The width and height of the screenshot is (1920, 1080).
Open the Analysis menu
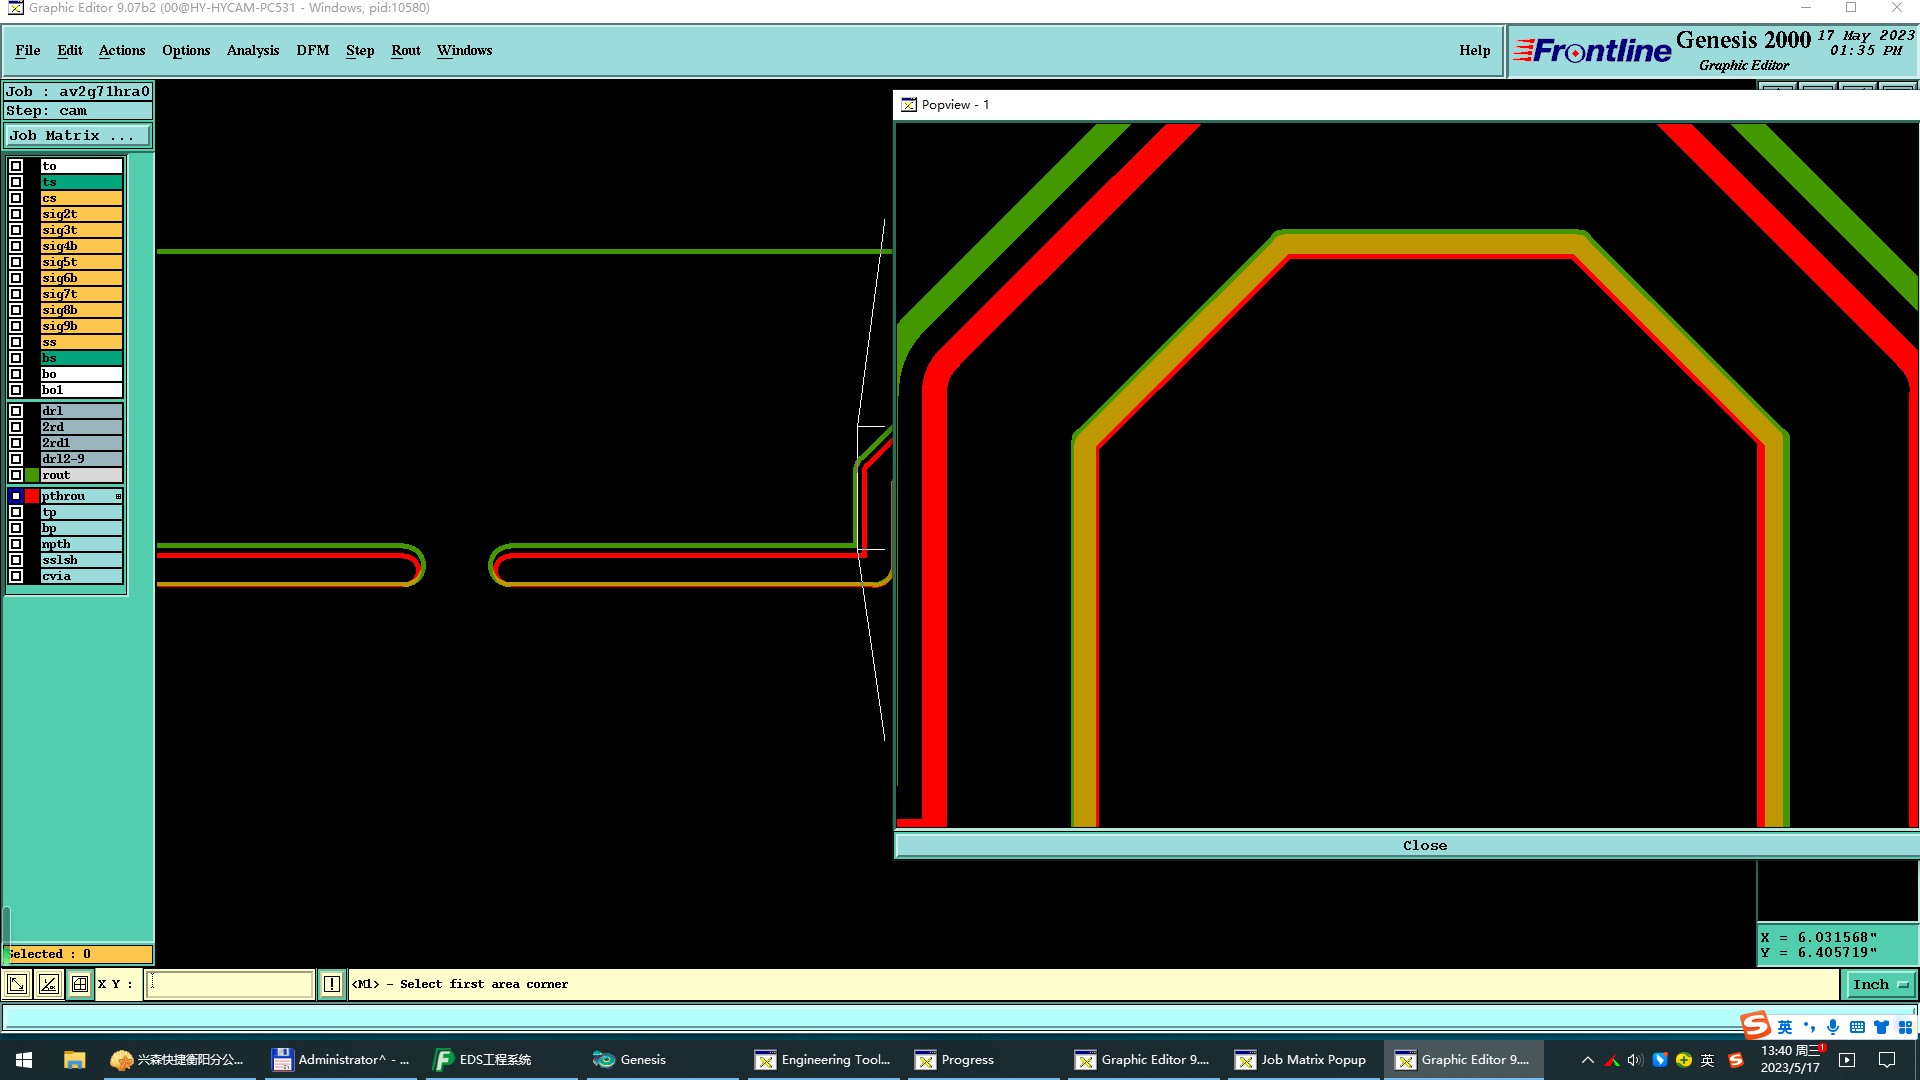(x=252, y=50)
